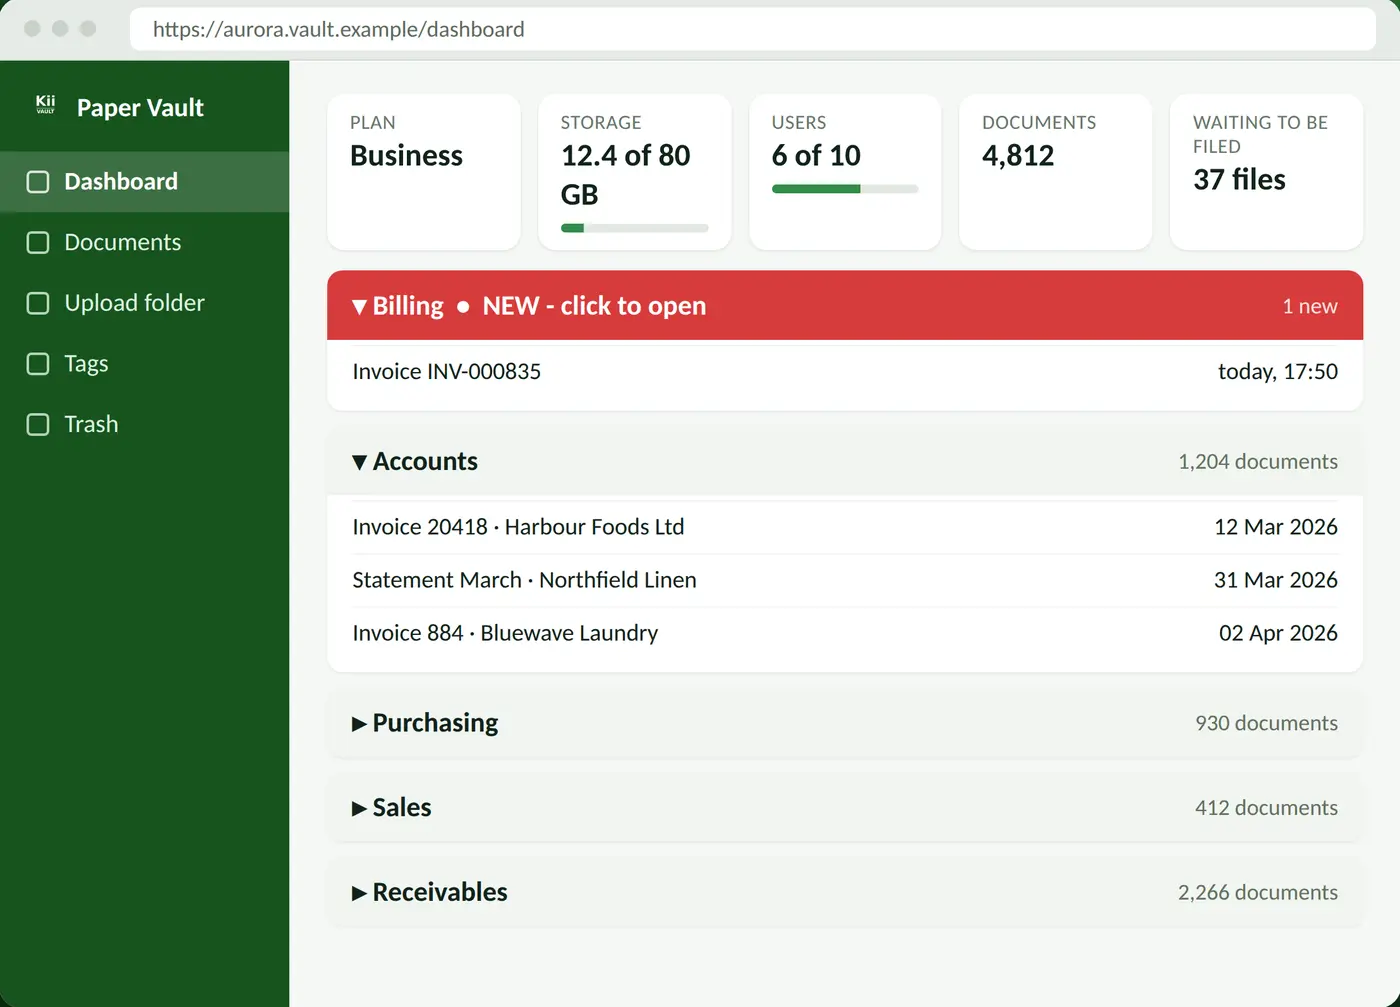The height and width of the screenshot is (1007, 1400).
Task: Open Invoice INV-000835
Action: click(x=845, y=372)
